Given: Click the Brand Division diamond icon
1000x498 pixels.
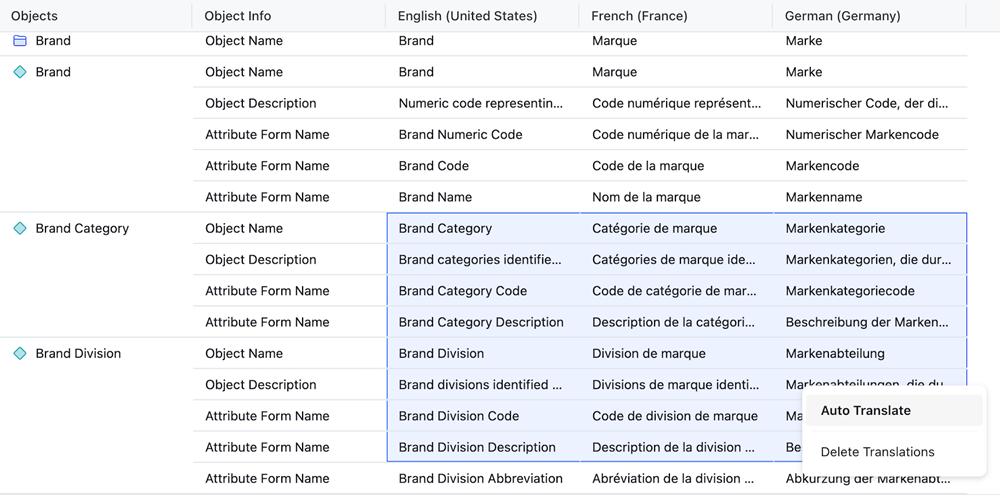Looking at the screenshot, I should coord(19,353).
